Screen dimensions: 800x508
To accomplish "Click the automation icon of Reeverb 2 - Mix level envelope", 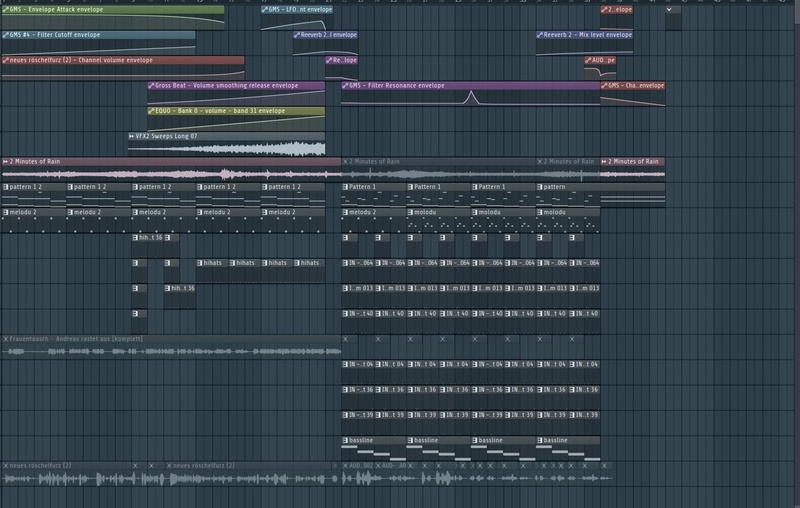I will point(540,35).
